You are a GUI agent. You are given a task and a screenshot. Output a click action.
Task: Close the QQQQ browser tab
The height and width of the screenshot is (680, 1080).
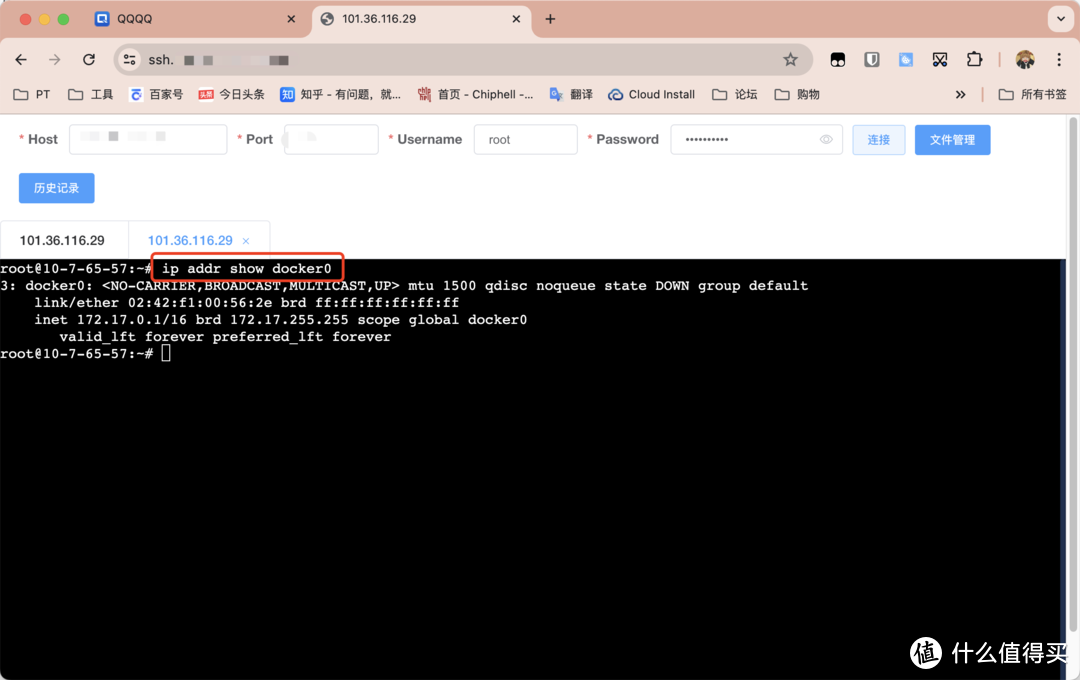coord(291,19)
